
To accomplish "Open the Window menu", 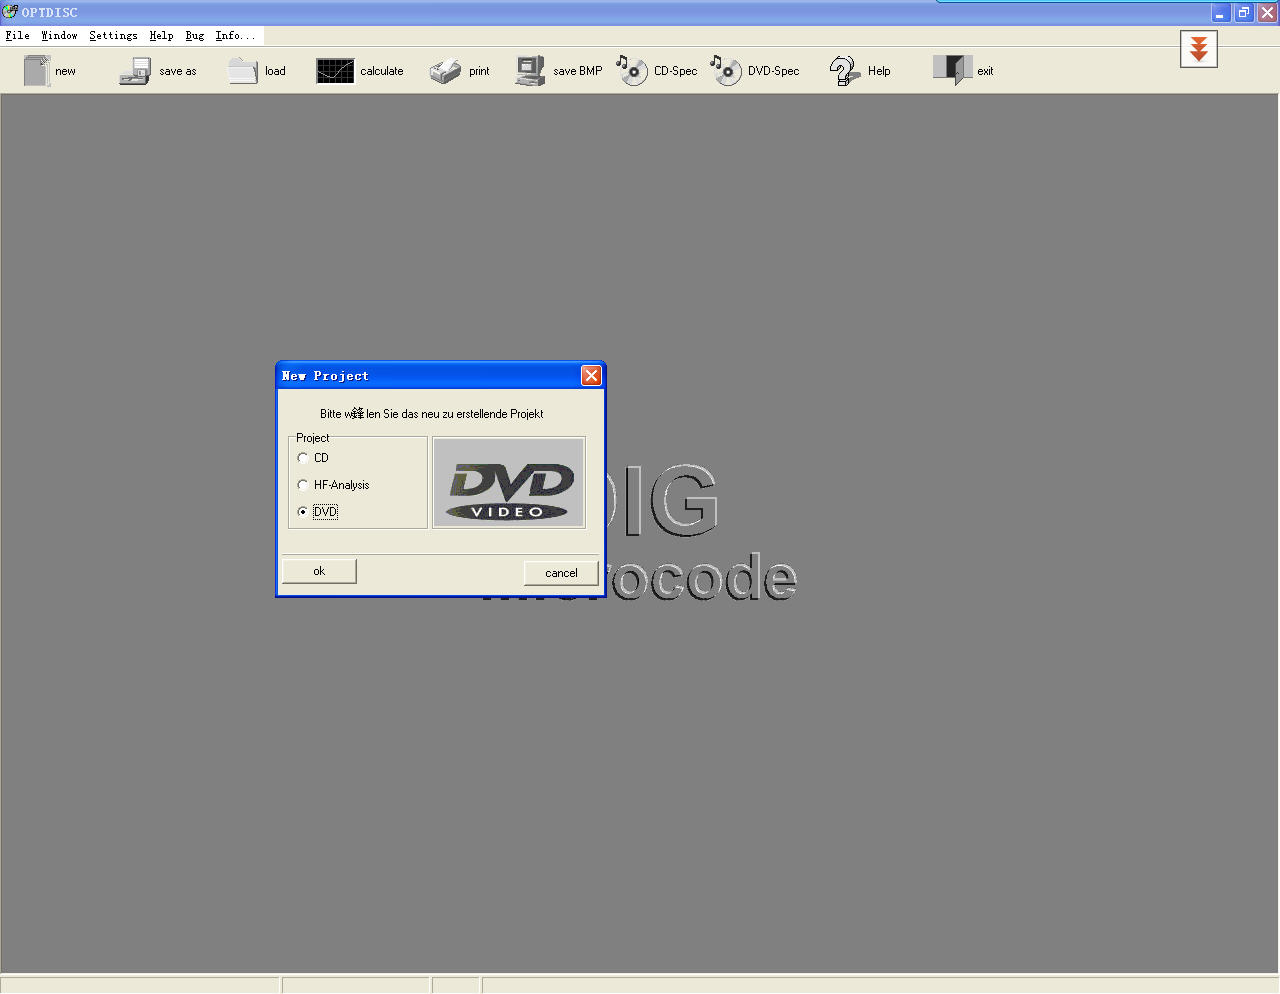I will (x=59, y=35).
